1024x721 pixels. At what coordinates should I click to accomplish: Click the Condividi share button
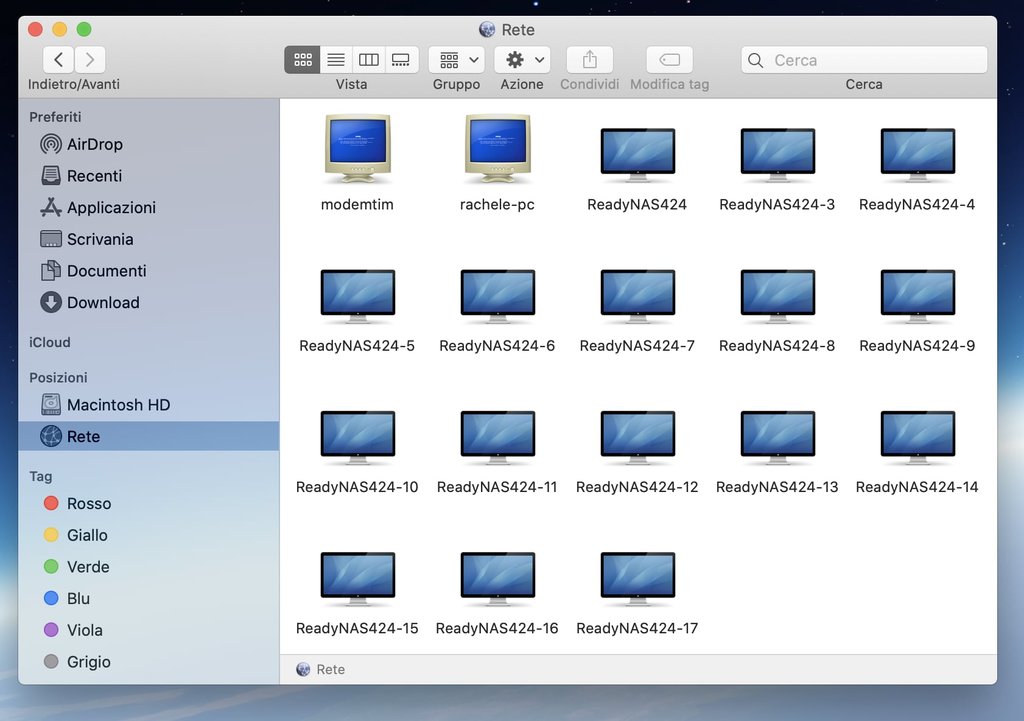pyautogui.click(x=590, y=60)
